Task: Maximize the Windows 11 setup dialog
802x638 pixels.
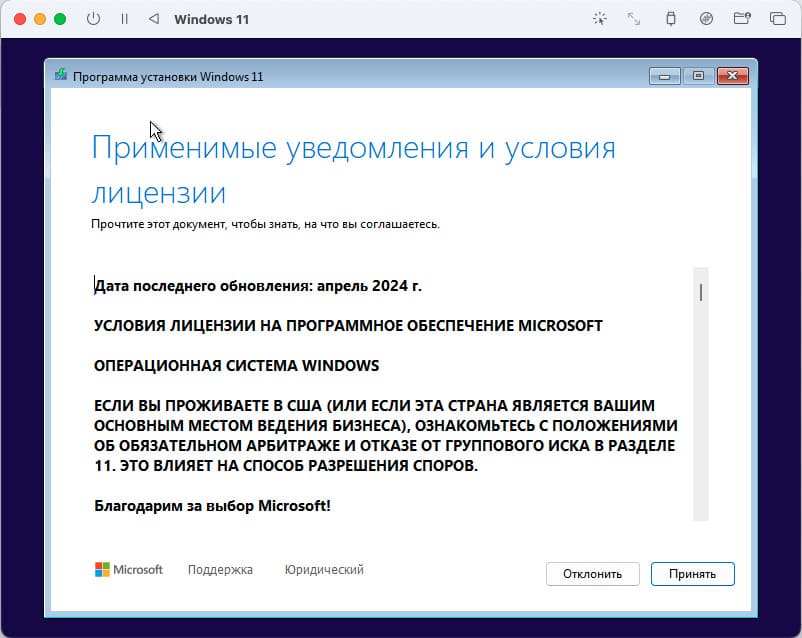Action: coord(698,76)
